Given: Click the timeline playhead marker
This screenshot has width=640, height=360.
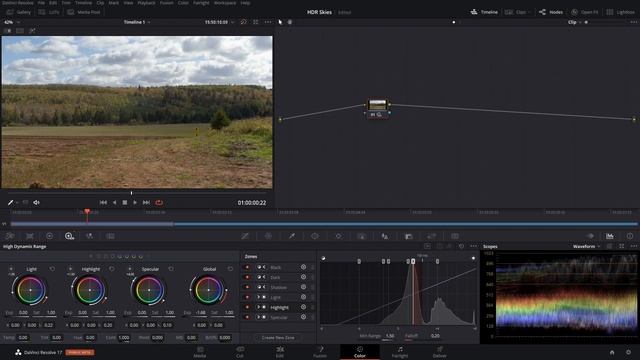Looking at the screenshot, I should pyautogui.click(x=87, y=211).
